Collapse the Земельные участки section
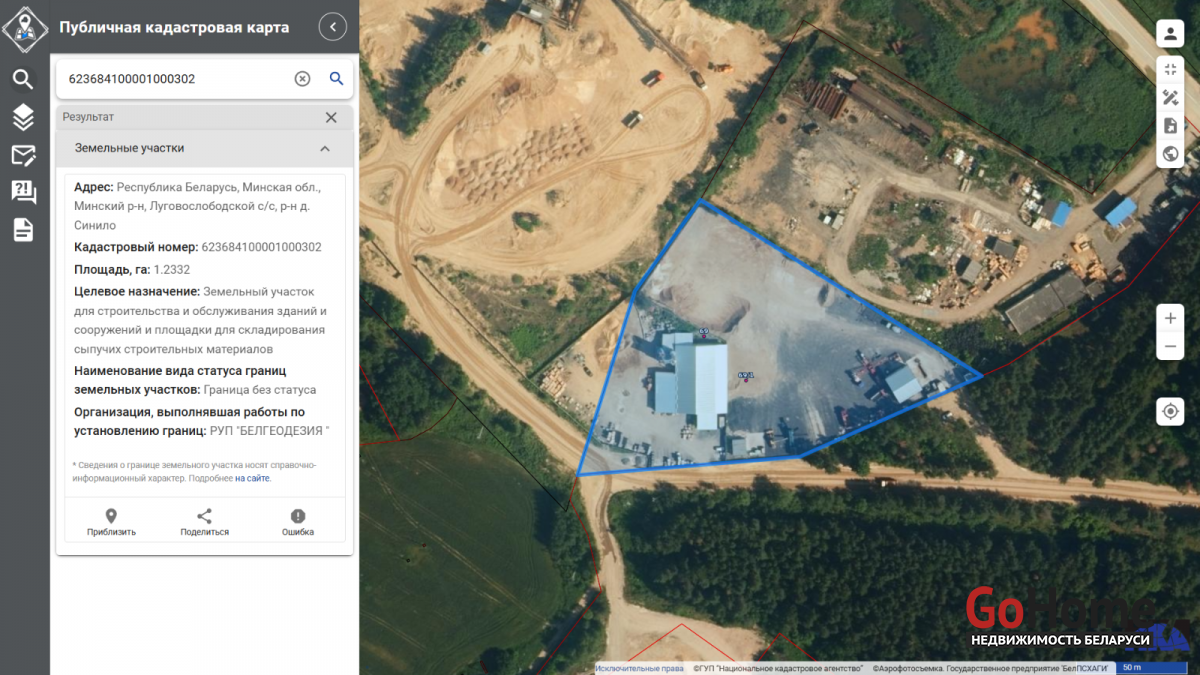 pos(325,148)
